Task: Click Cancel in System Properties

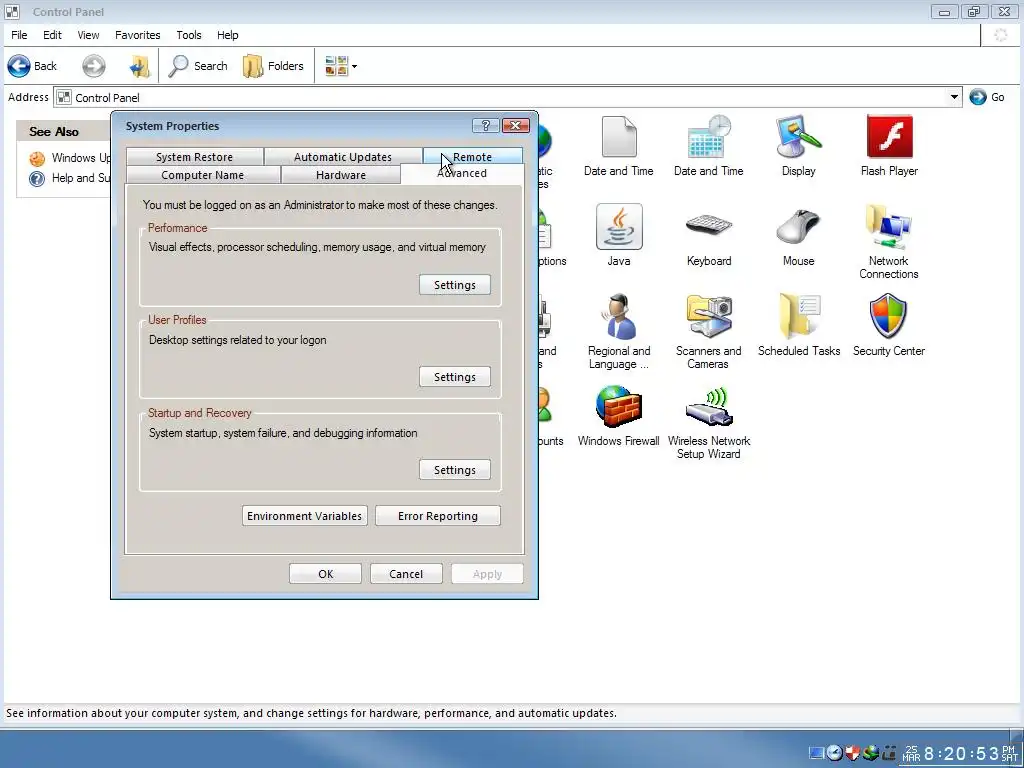Action: pyautogui.click(x=406, y=574)
